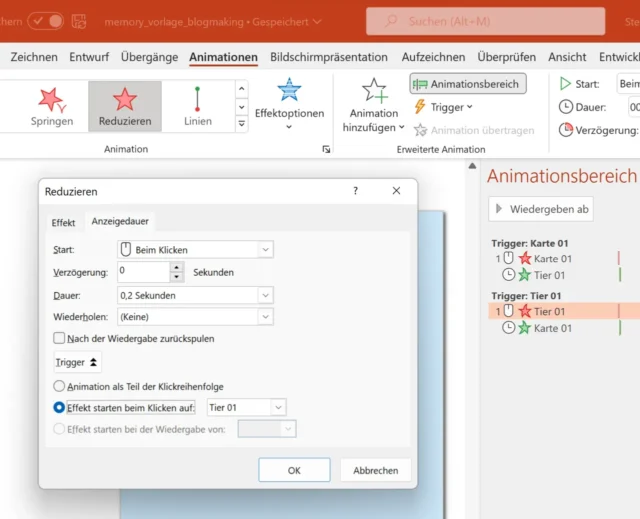Select Animation als Teil der Klickreihenfolge

coord(59,386)
